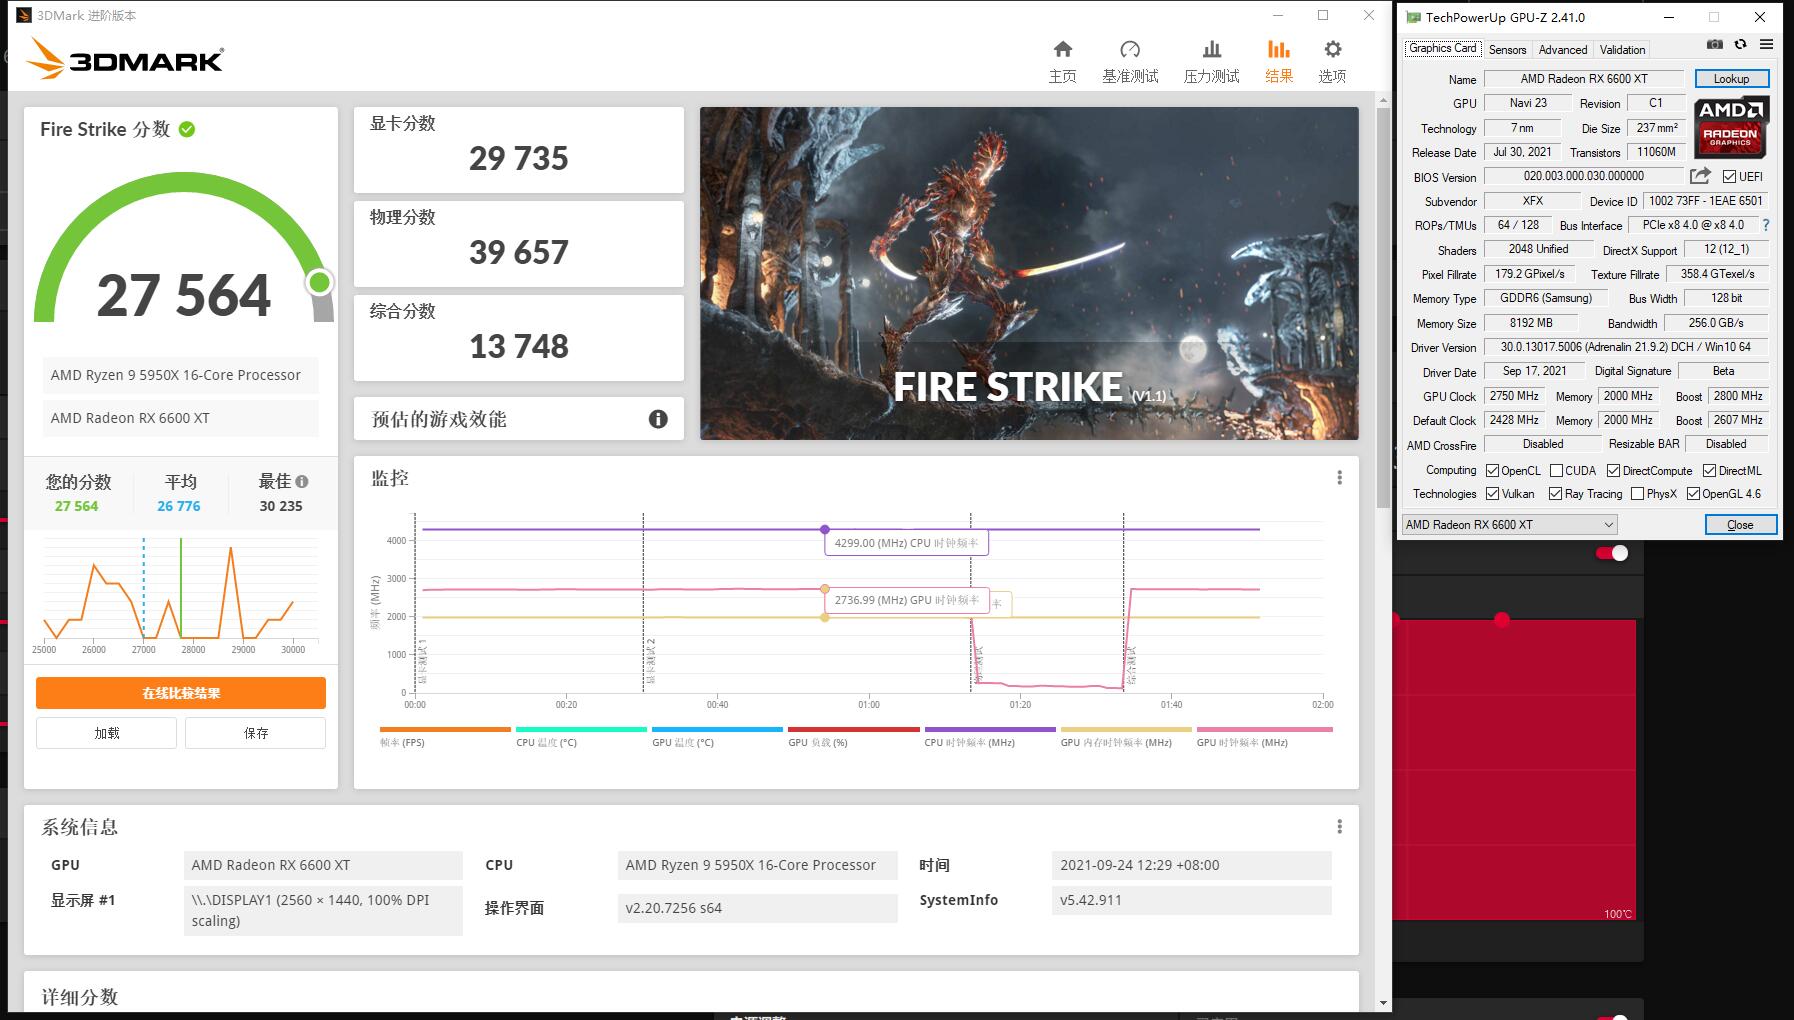Click the 显卡分数 29 735 card
This screenshot has width=1794, height=1020.
519,150
